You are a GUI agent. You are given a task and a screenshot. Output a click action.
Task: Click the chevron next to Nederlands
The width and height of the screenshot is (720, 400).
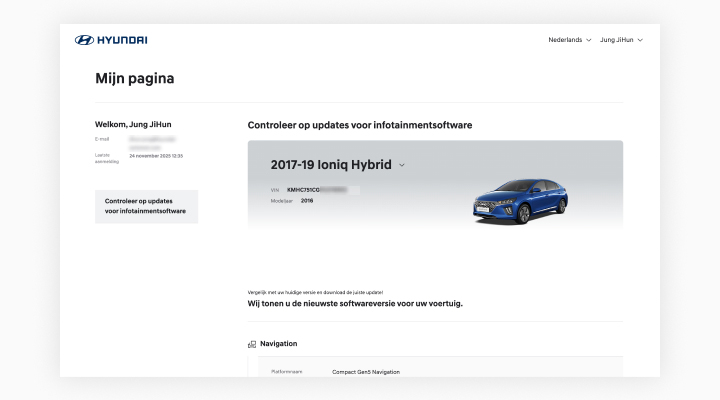pyautogui.click(x=588, y=40)
